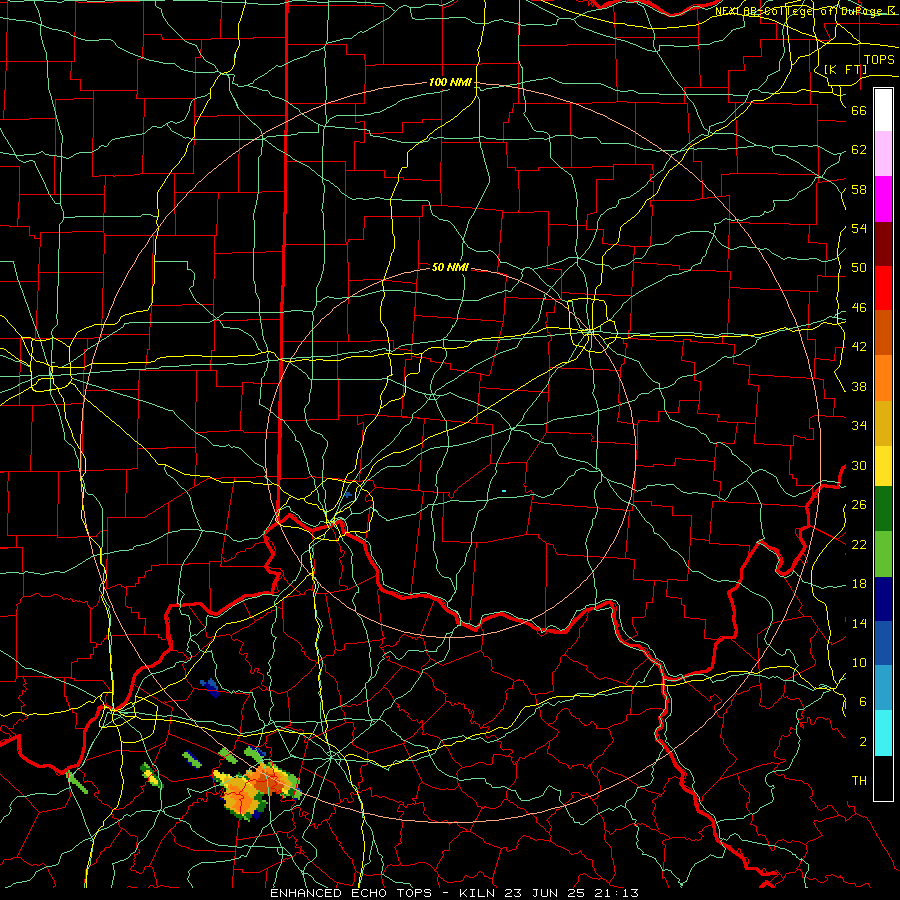Click the legend value "58"
900x900 pixels.
(859, 189)
